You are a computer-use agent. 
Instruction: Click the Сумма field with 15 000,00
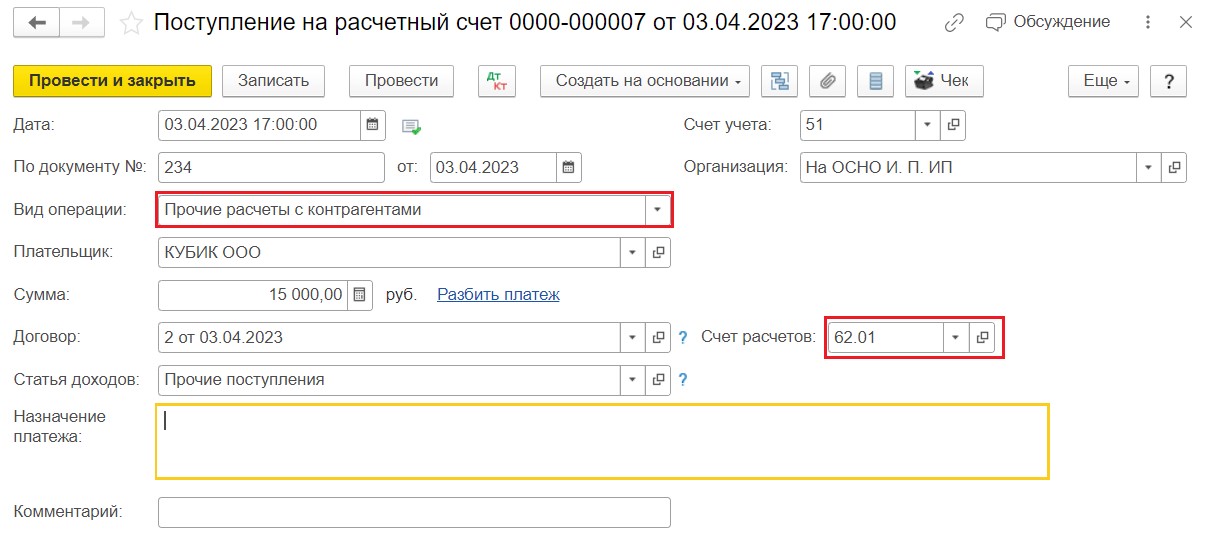pos(253,295)
